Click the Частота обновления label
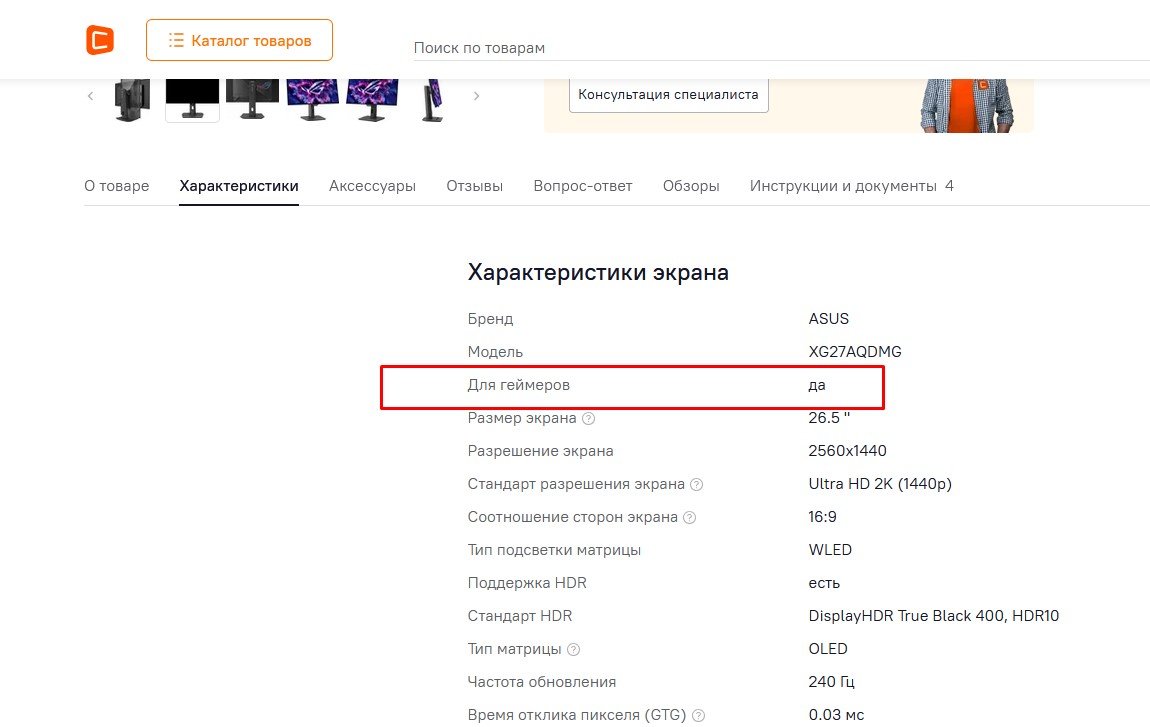The image size is (1150, 727). (542, 682)
